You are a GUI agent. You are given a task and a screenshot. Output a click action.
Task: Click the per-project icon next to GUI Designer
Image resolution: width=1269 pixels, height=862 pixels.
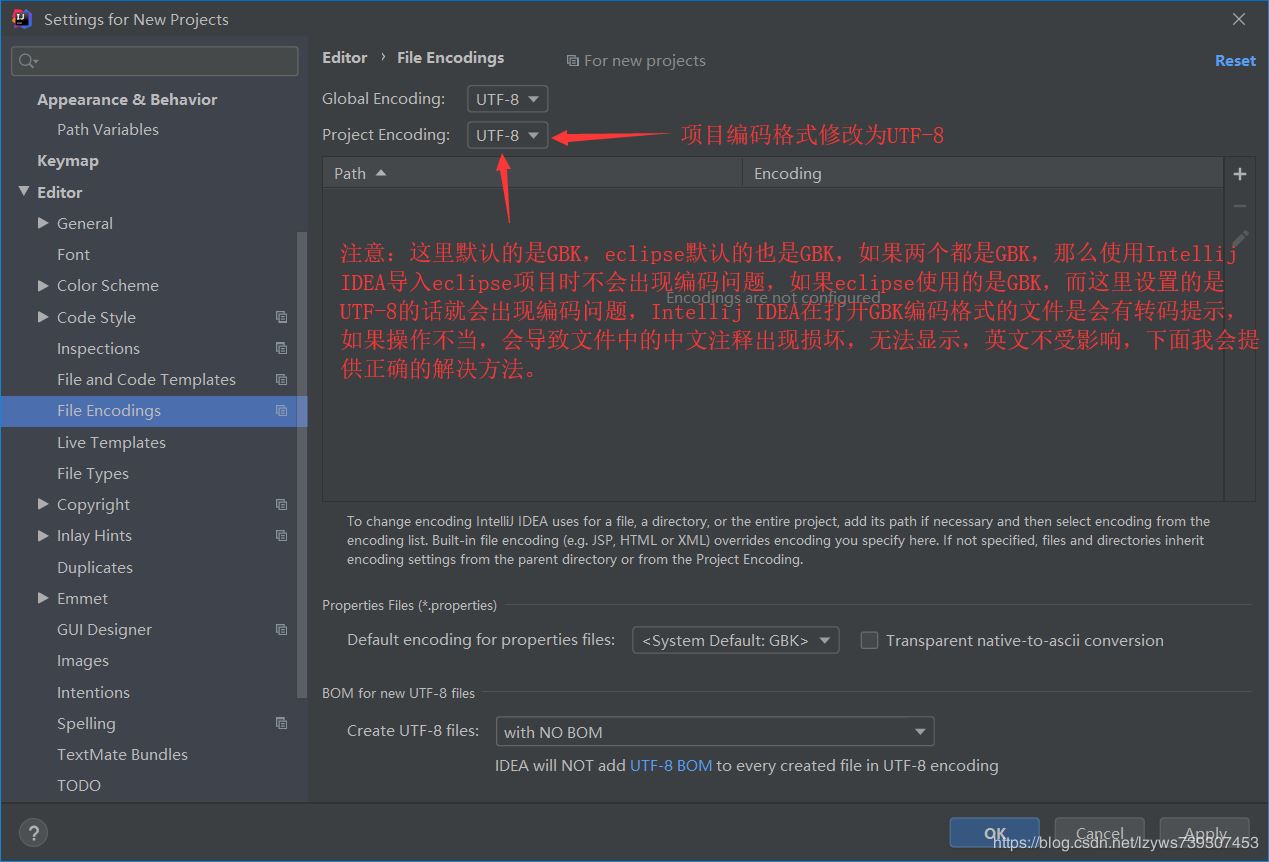tap(281, 629)
